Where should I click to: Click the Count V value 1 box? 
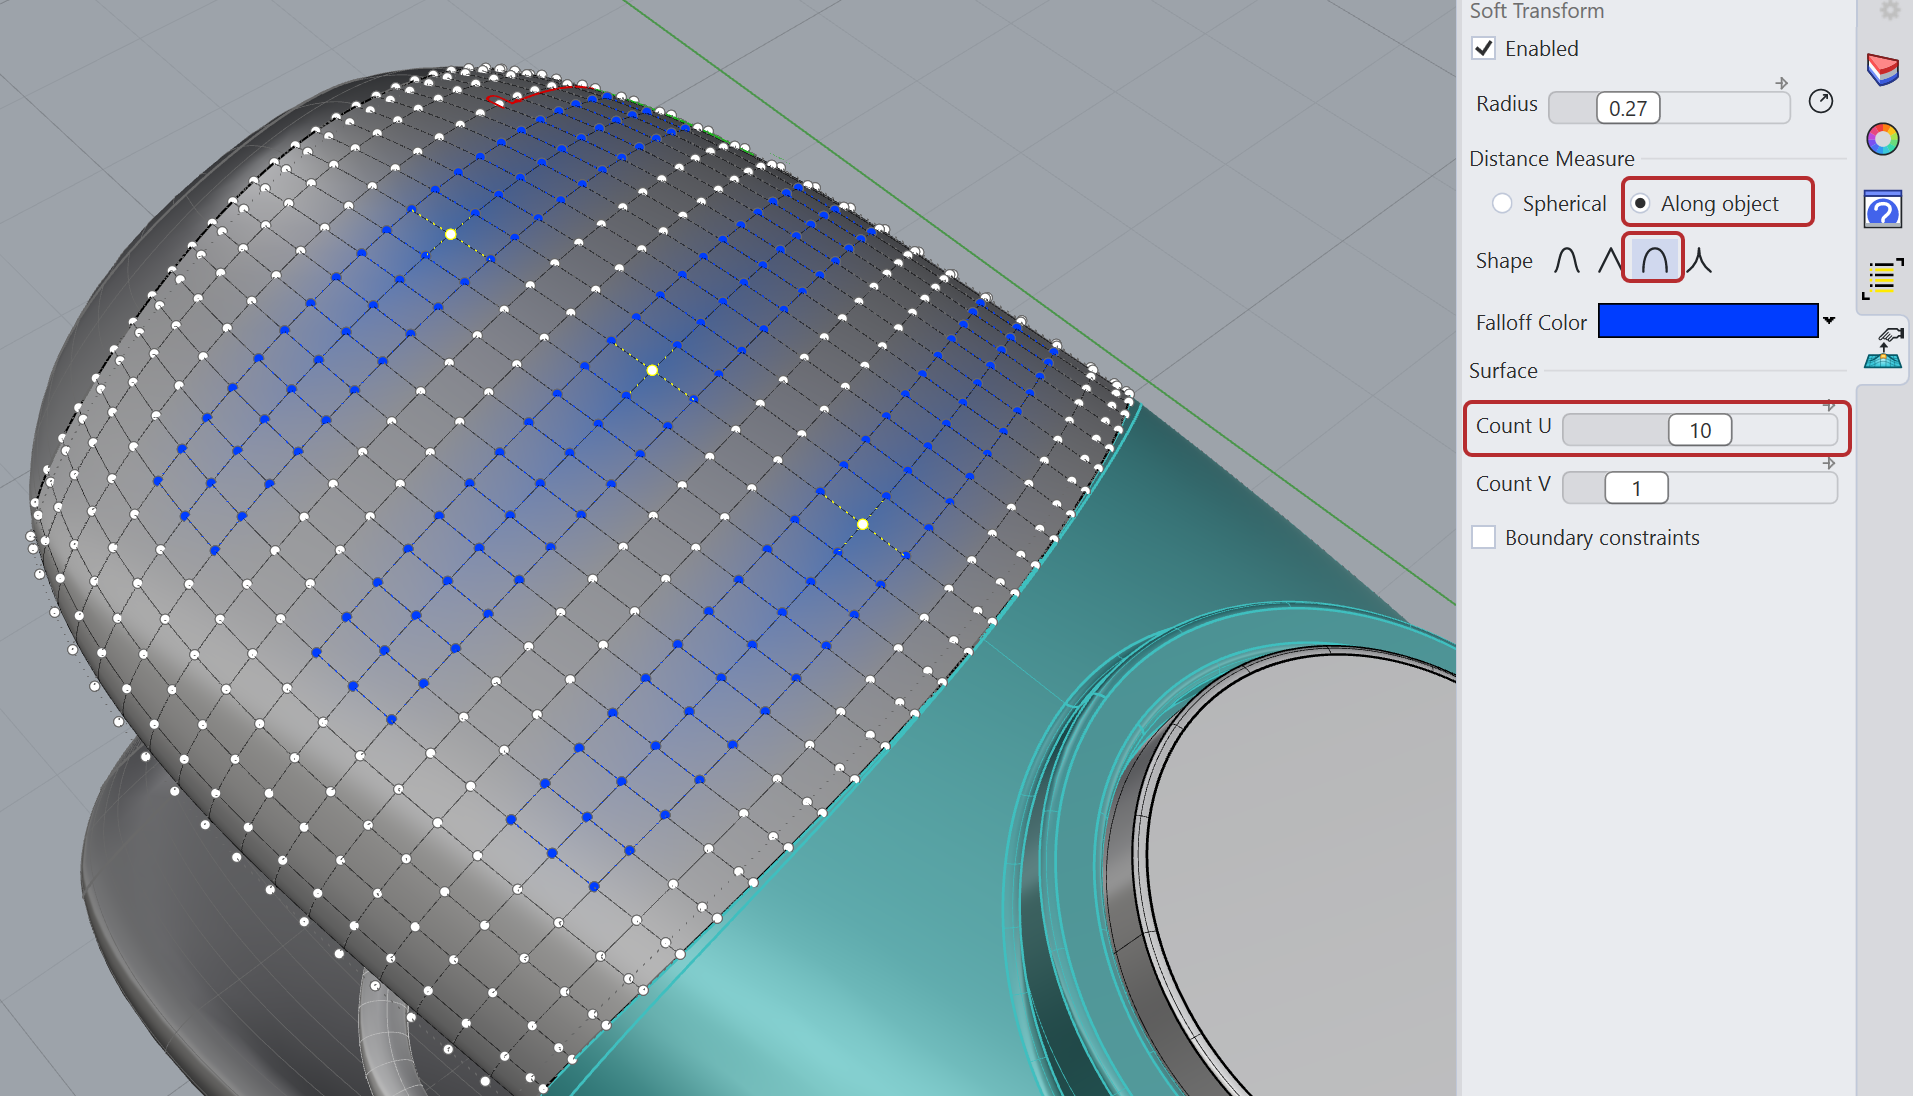[1636, 488]
